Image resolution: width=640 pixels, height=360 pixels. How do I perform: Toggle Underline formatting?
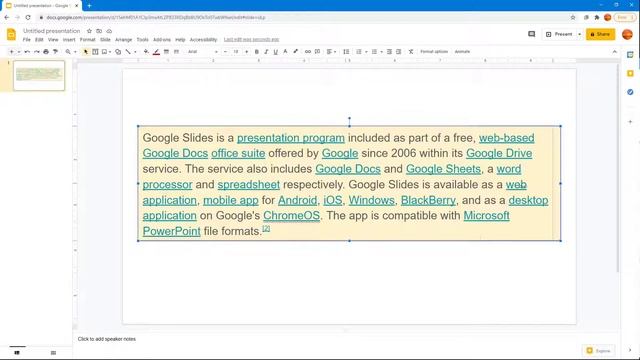pos(276,52)
